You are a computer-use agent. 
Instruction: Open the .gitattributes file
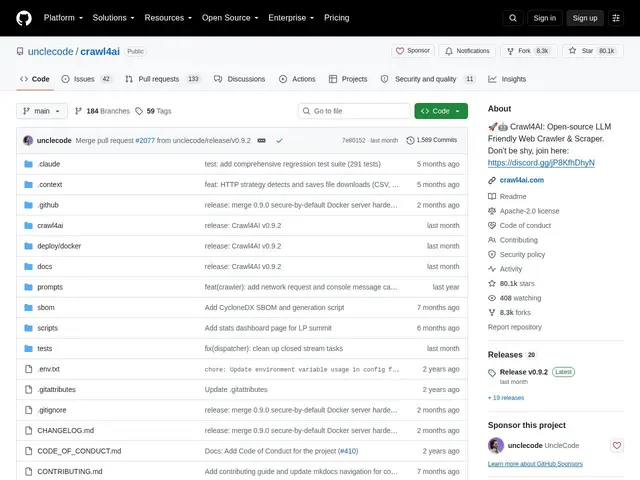(x=56, y=390)
